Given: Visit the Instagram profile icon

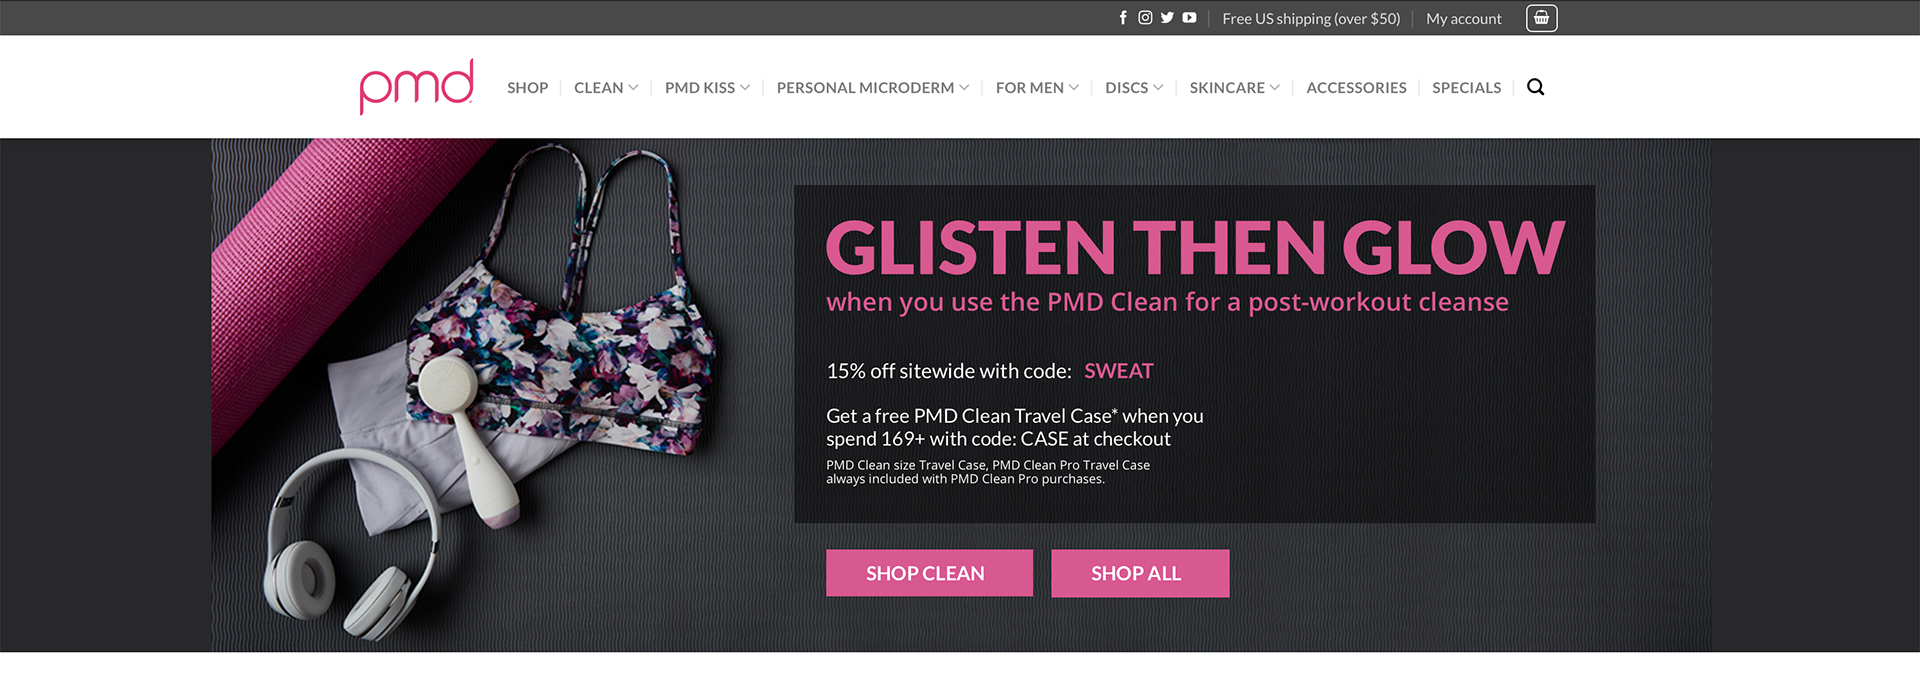Looking at the screenshot, I should 1145,18.
